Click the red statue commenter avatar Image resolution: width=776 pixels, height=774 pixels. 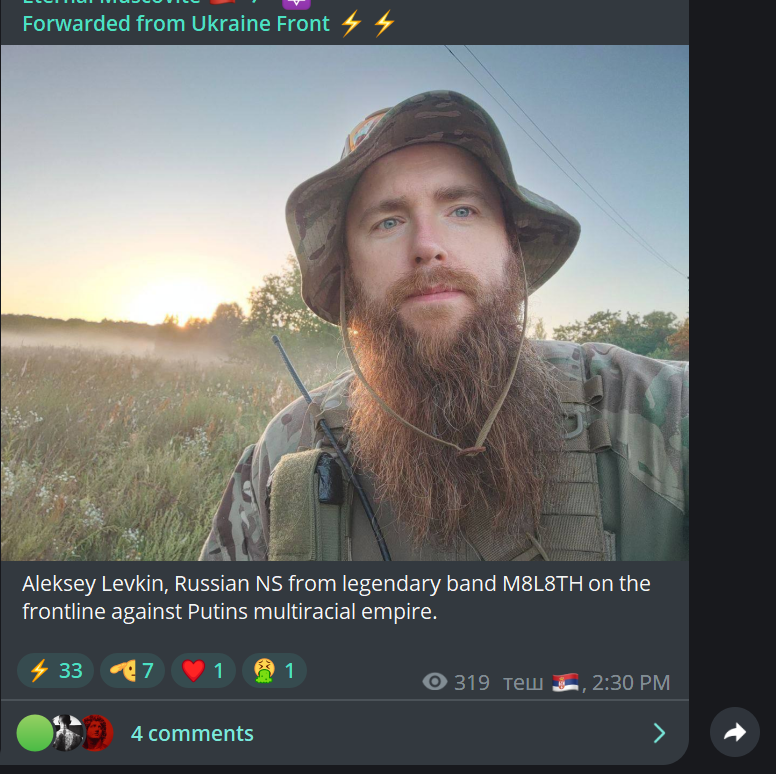tap(98, 733)
